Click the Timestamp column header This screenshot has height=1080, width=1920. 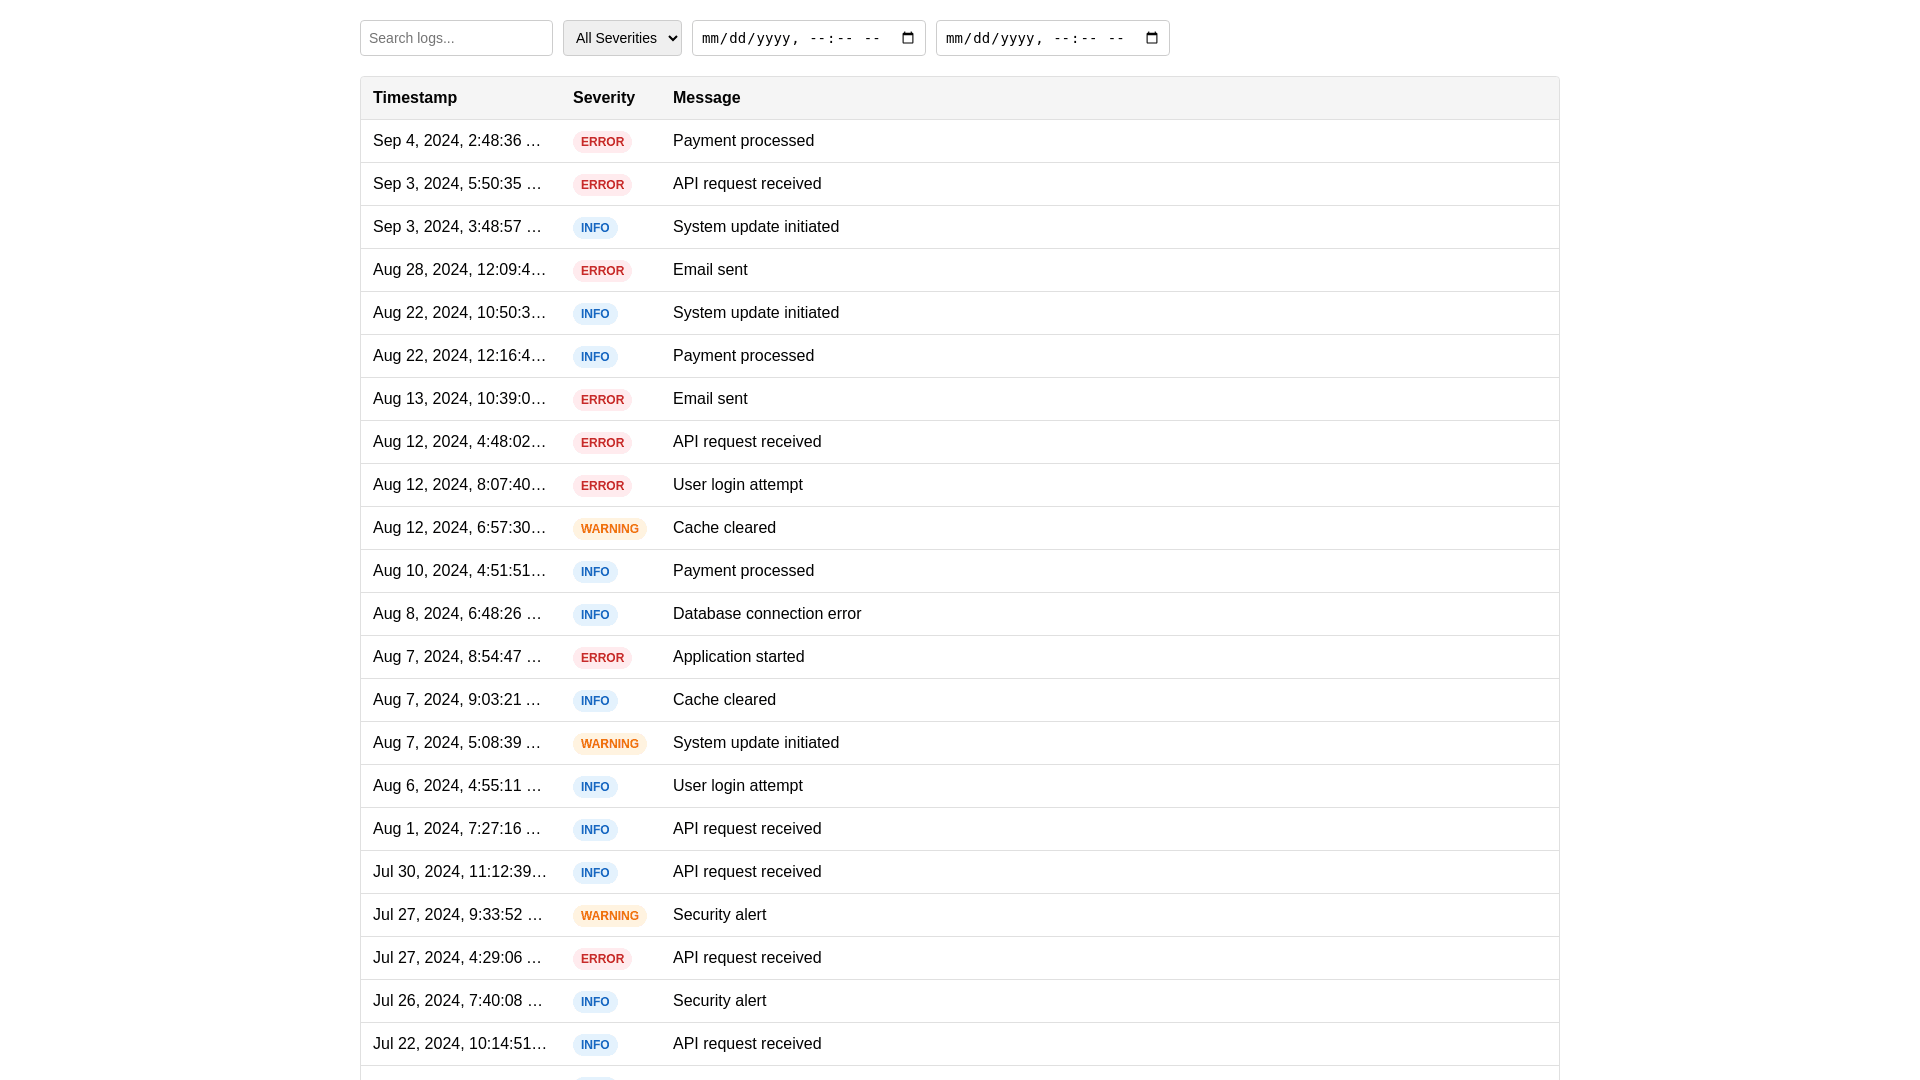coord(415,98)
